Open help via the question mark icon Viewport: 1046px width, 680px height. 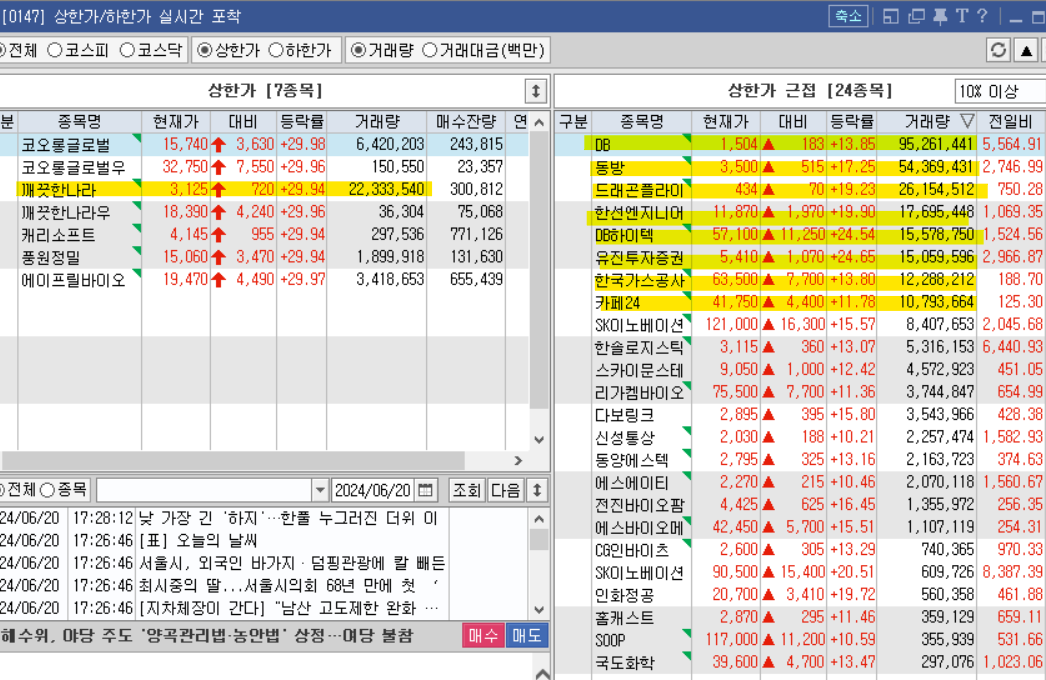click(x=982, y=16)
